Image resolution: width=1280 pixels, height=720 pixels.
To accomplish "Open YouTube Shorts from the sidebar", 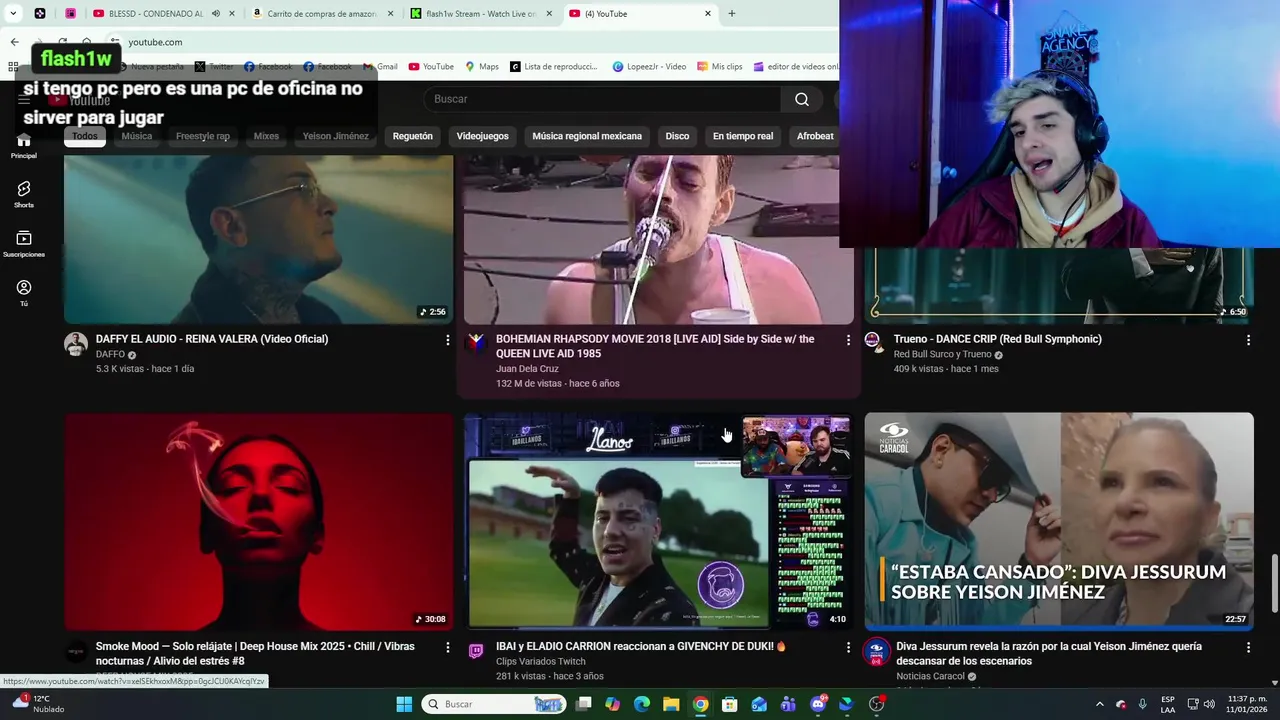I will 24,194.
